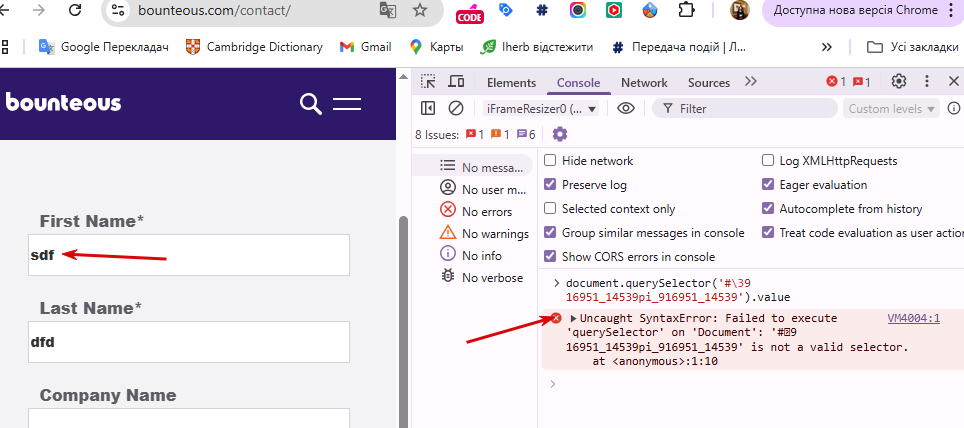Open Chrome three-dot menu
The image size is (964, 428).
pyautogui.click(x=952, y=10)
